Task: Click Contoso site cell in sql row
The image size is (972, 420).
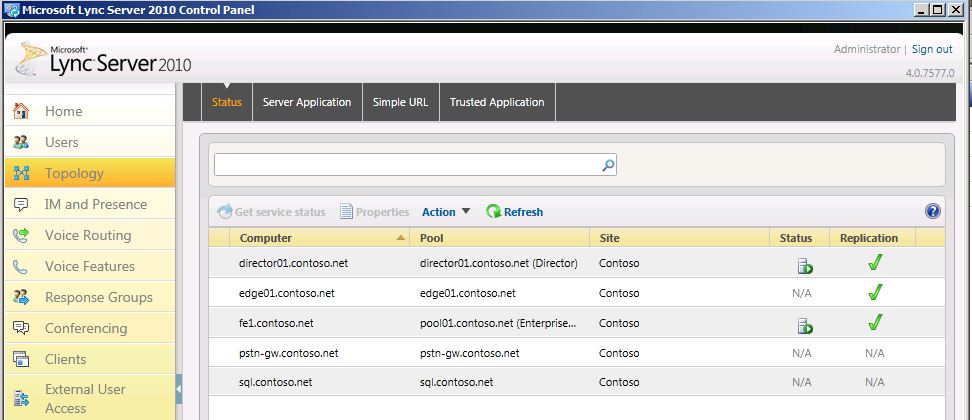Action: click(619, 382)
